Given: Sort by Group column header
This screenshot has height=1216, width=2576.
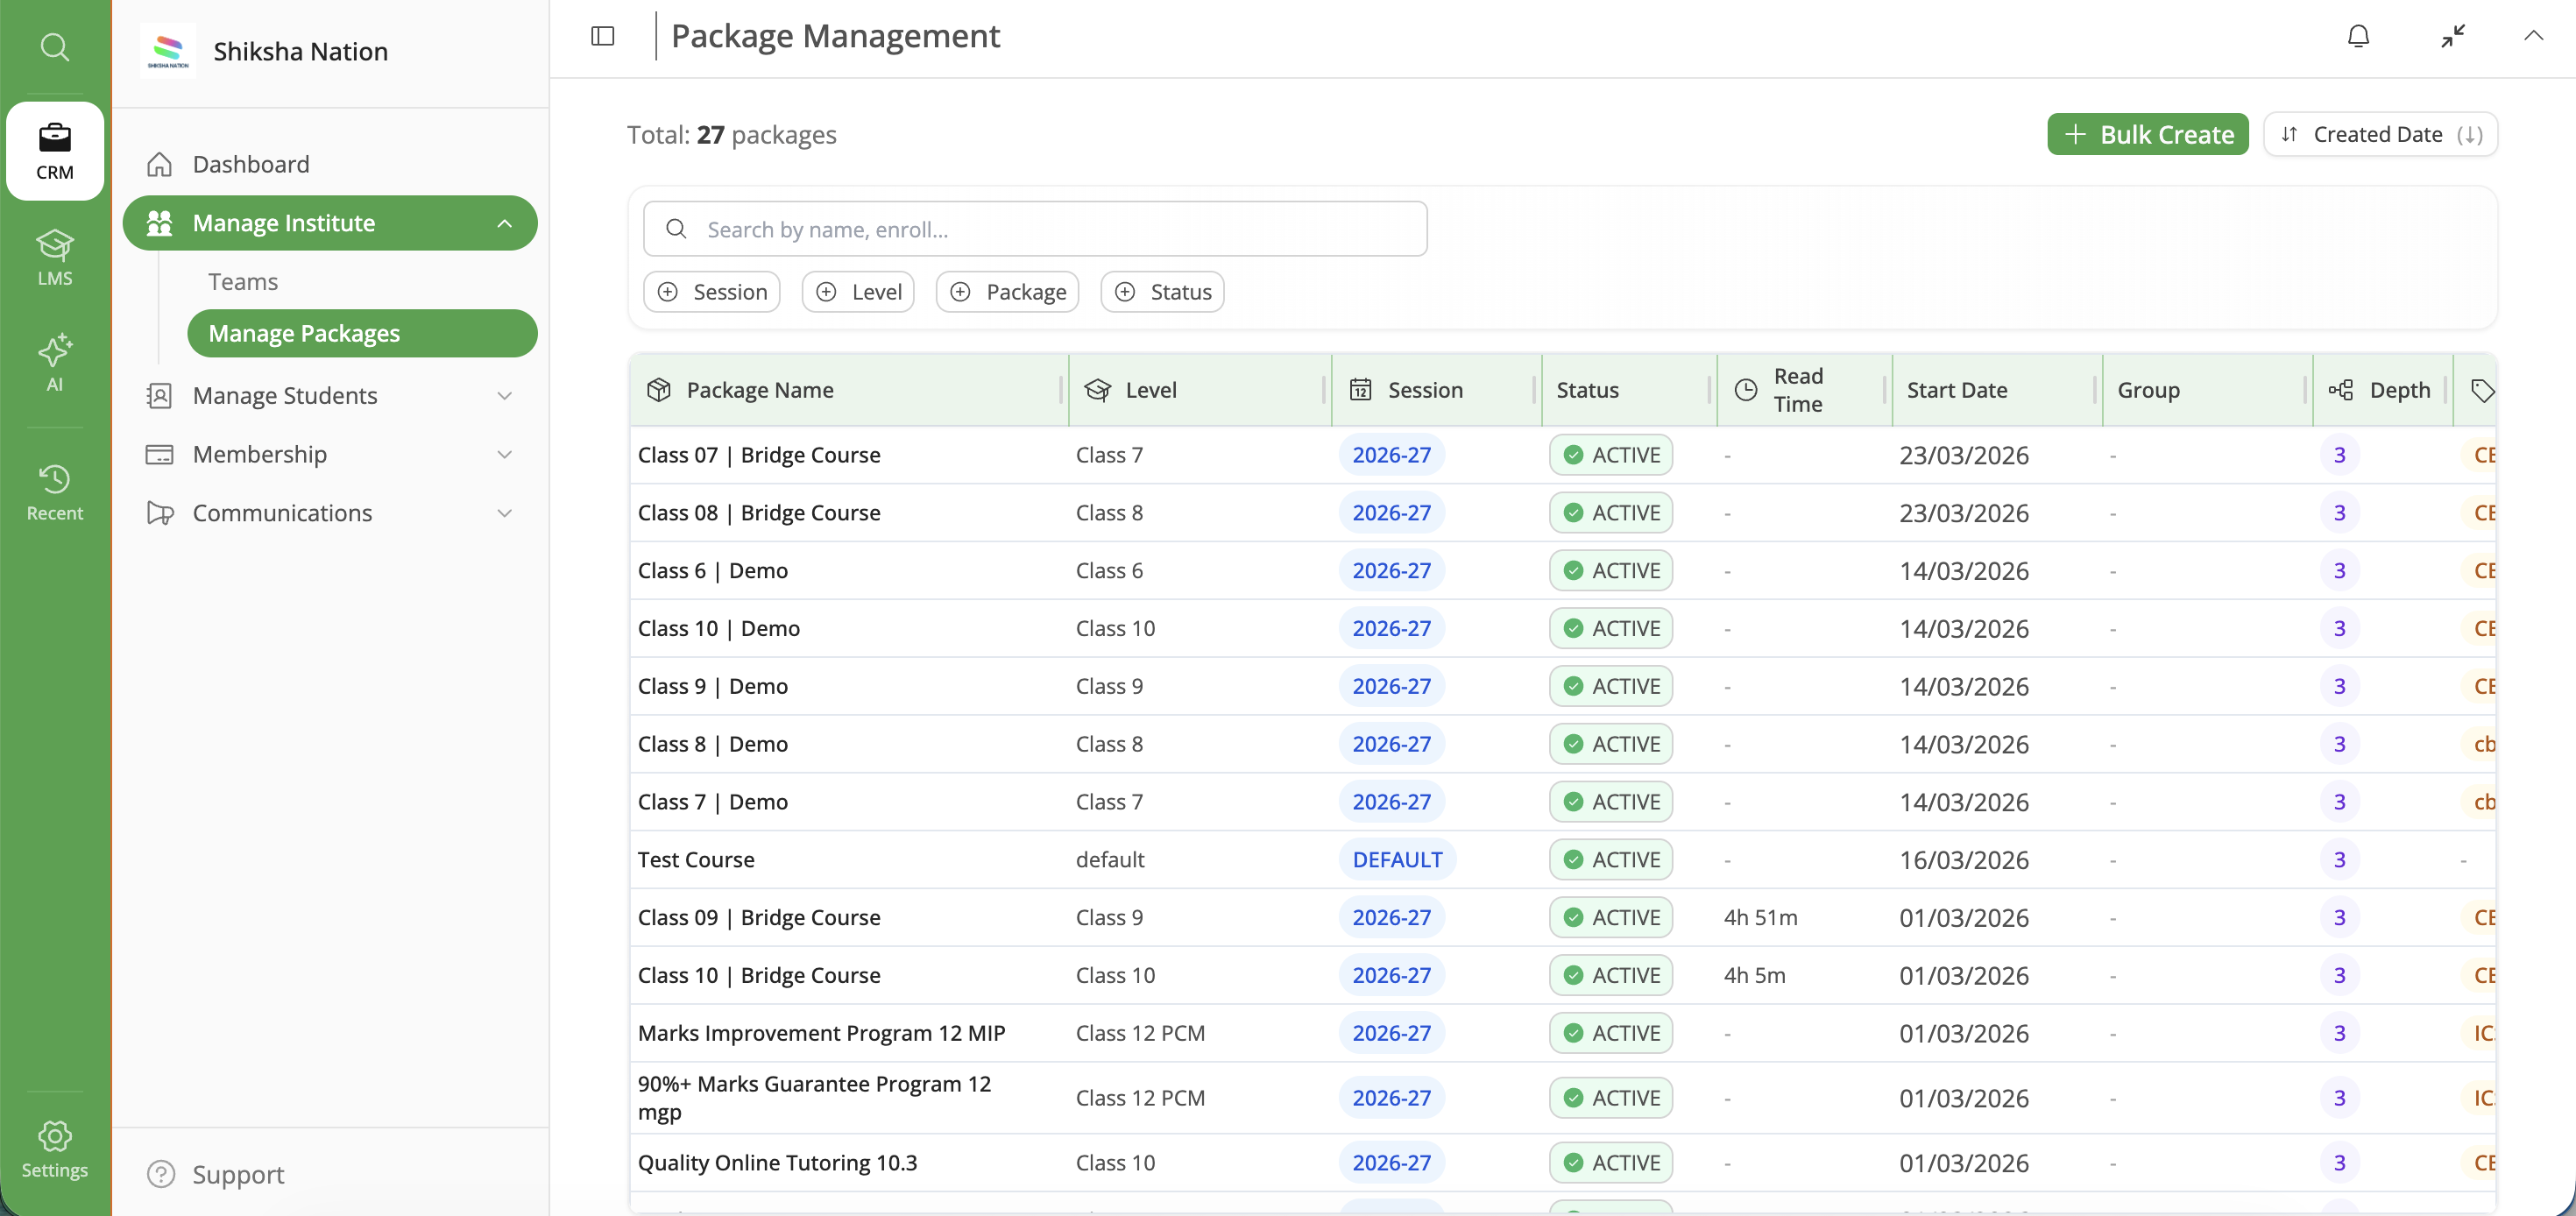Looking at the screenshot, I should click(x=2148, y=390).
